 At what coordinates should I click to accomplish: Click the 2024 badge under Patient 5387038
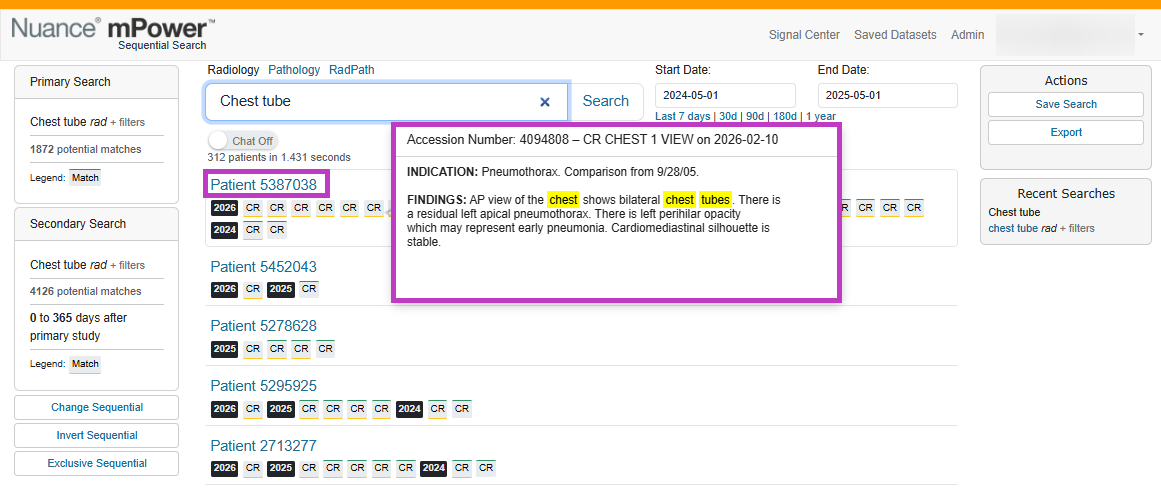click(224, 230)
